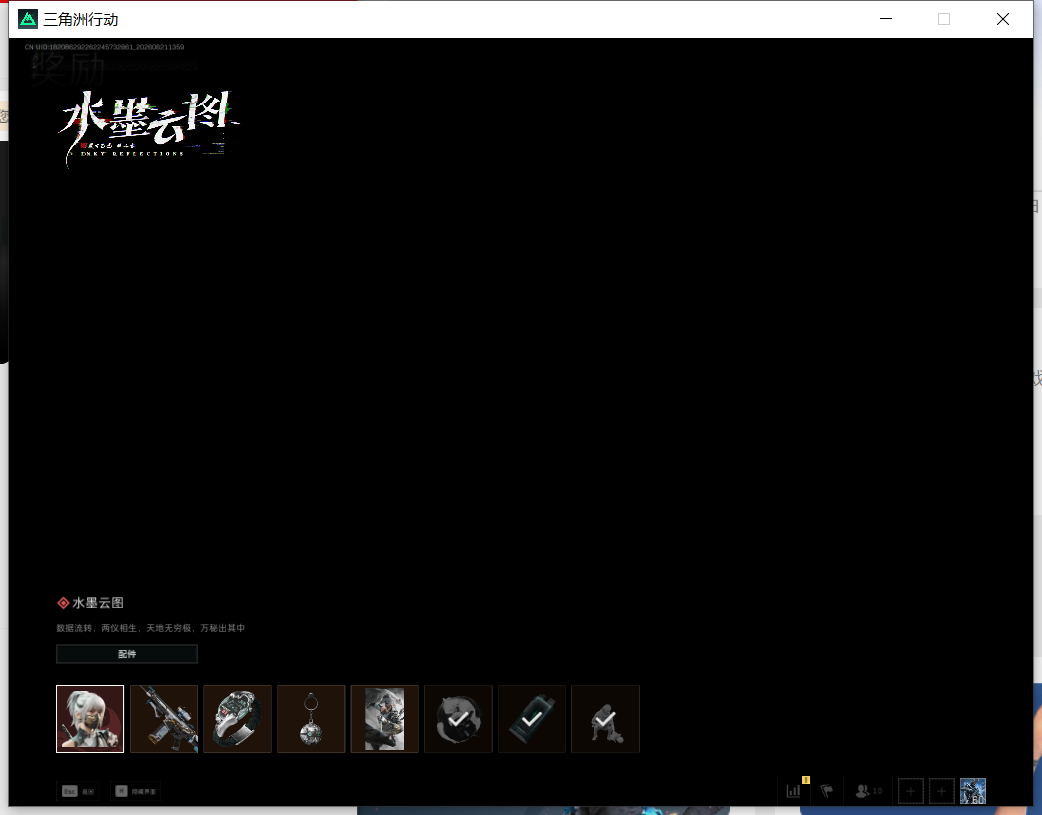Screen dimensions: 1042x815
Task: Select the checked dark green card reward
Action: 532,719
